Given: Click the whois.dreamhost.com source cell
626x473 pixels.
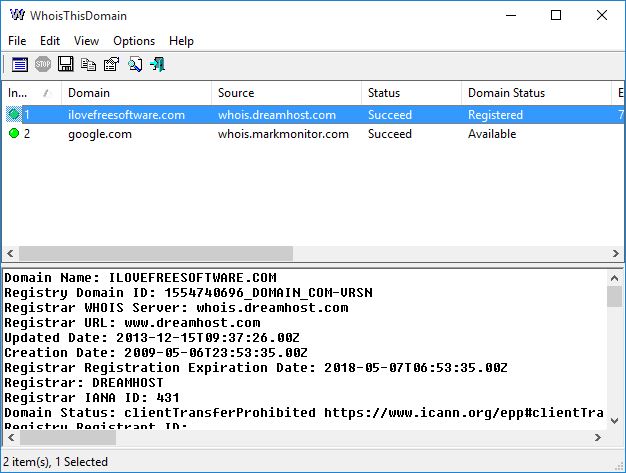Looking at the screenshot, I should pyautogui.click(x=277, y=115).
